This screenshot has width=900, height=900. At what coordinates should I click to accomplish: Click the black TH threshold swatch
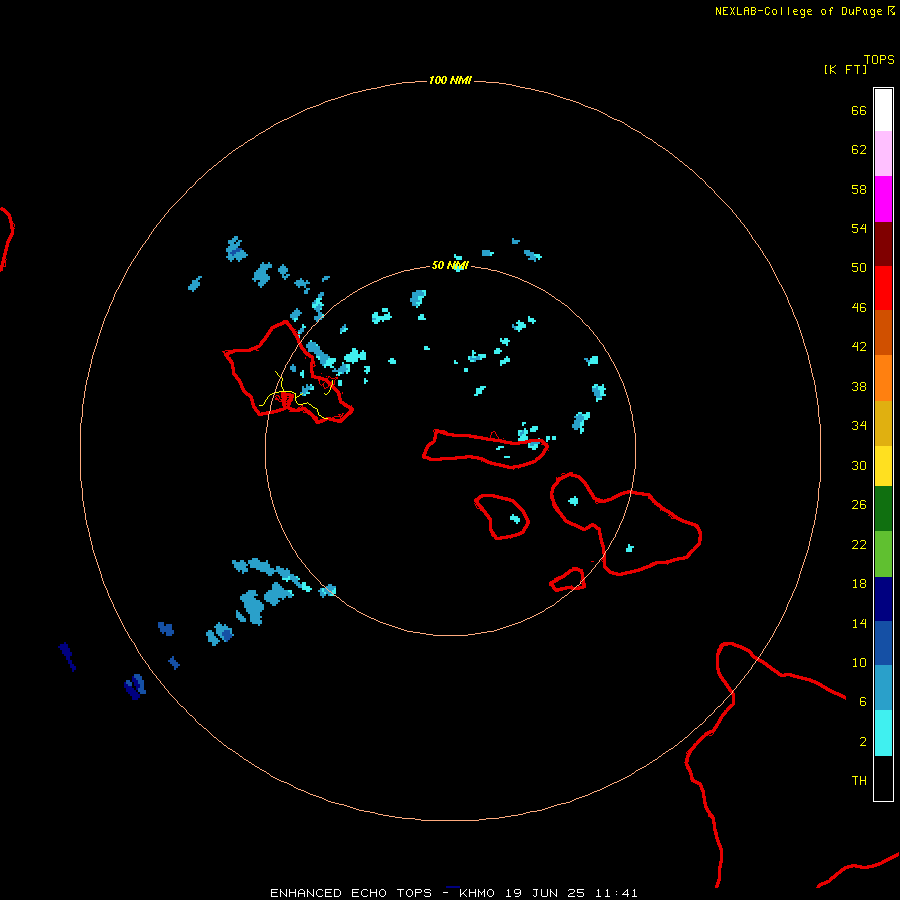(x=883, y=778)
